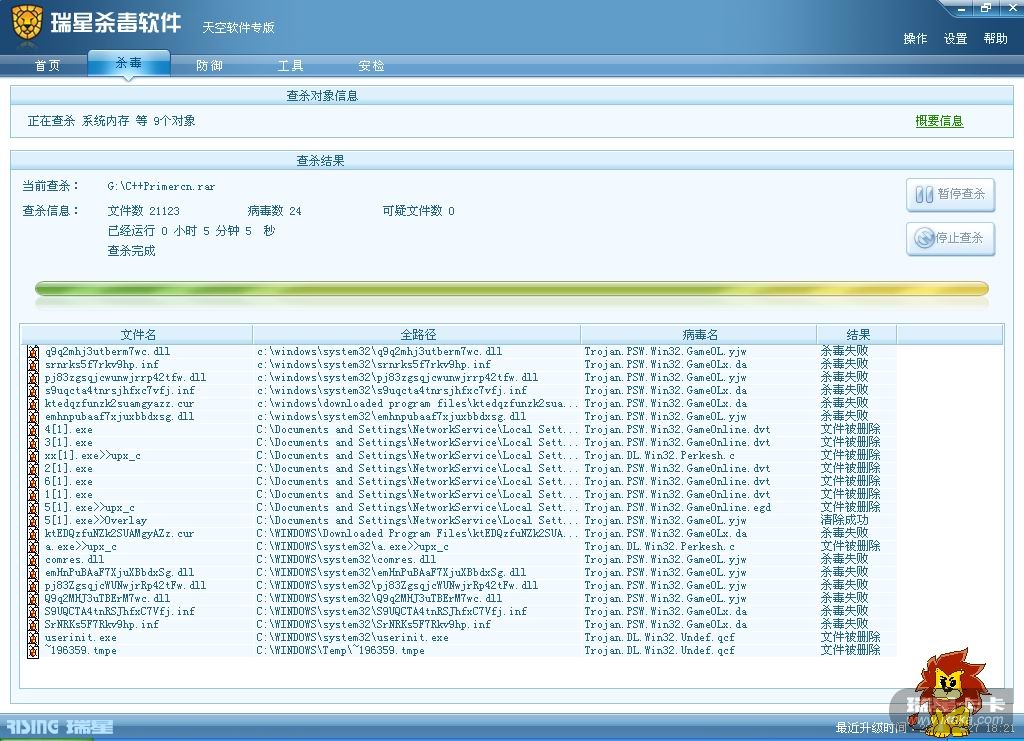Click the virus icon beside 1[1].exe
The image size is (1024, 741).
point(33,495)
